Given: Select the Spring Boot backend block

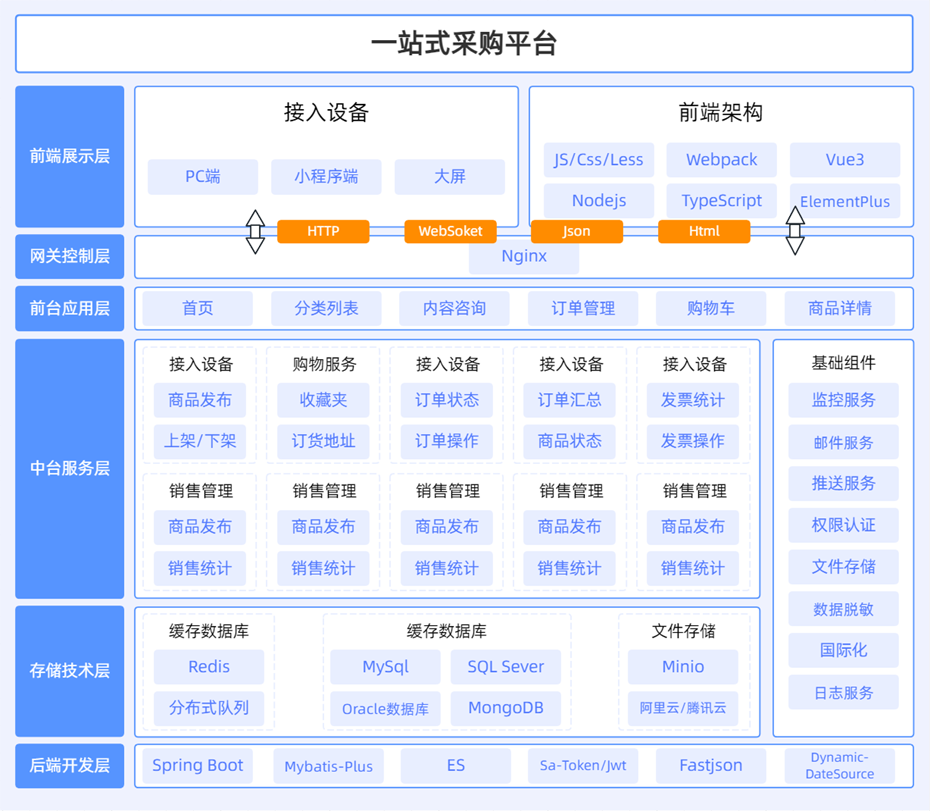Looking at the screenshot, I should click(x=197, y=765).
